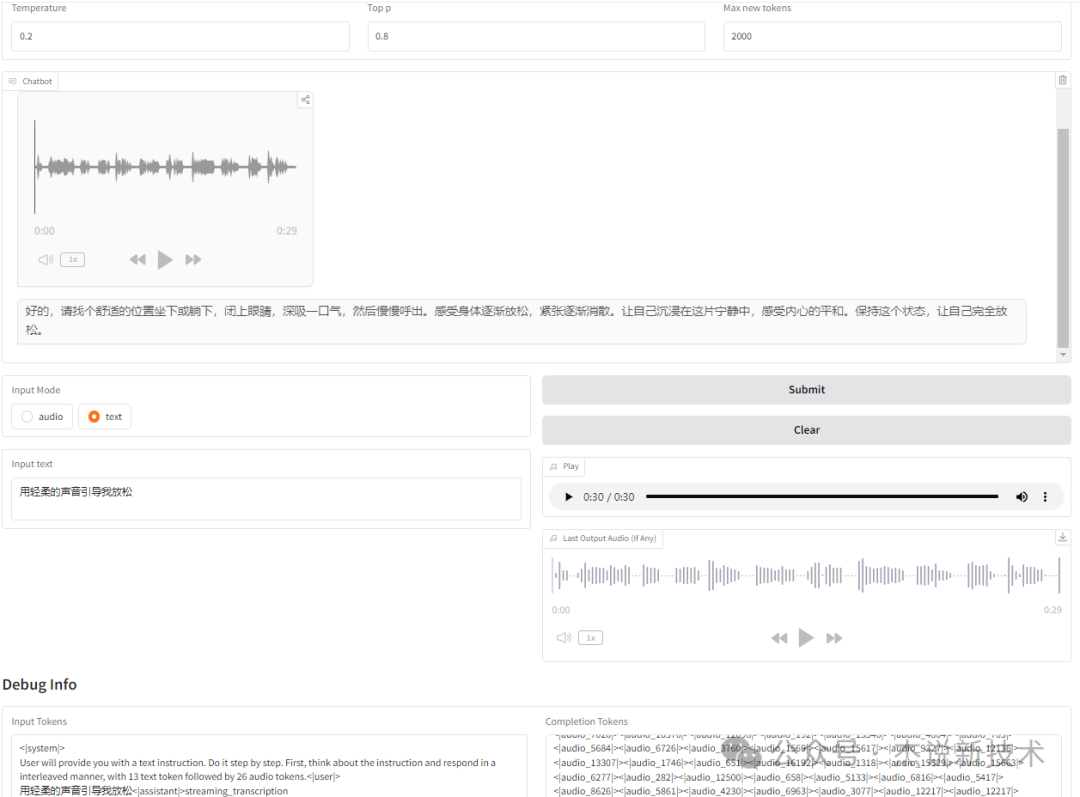Viewport: 1080px width, 797px height.
Task: Mute Last Output Audio via speaker icon
Action: (x=563, y=638)
